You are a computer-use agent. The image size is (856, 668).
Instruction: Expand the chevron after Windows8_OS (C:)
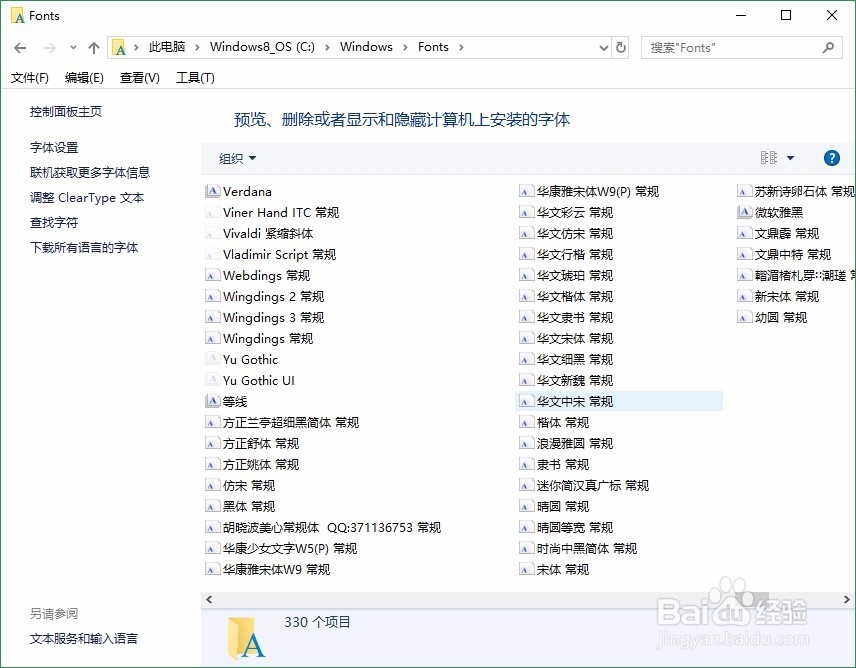click(x=326, y=47)
